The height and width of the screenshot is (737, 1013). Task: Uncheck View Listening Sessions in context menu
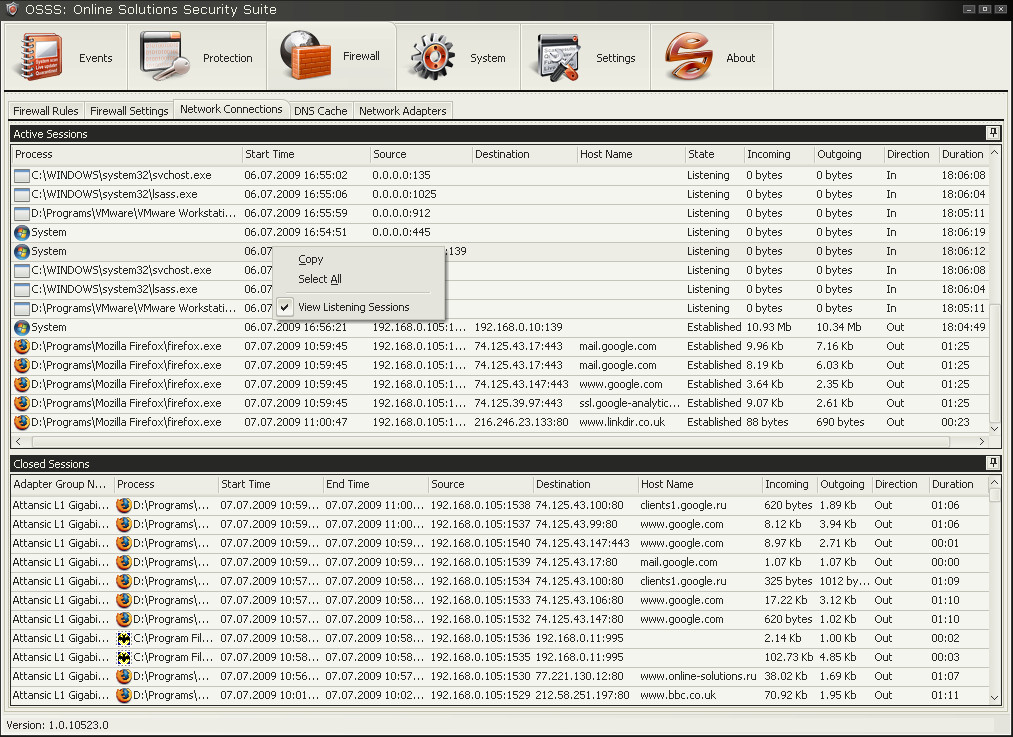(x=285, y=307)
